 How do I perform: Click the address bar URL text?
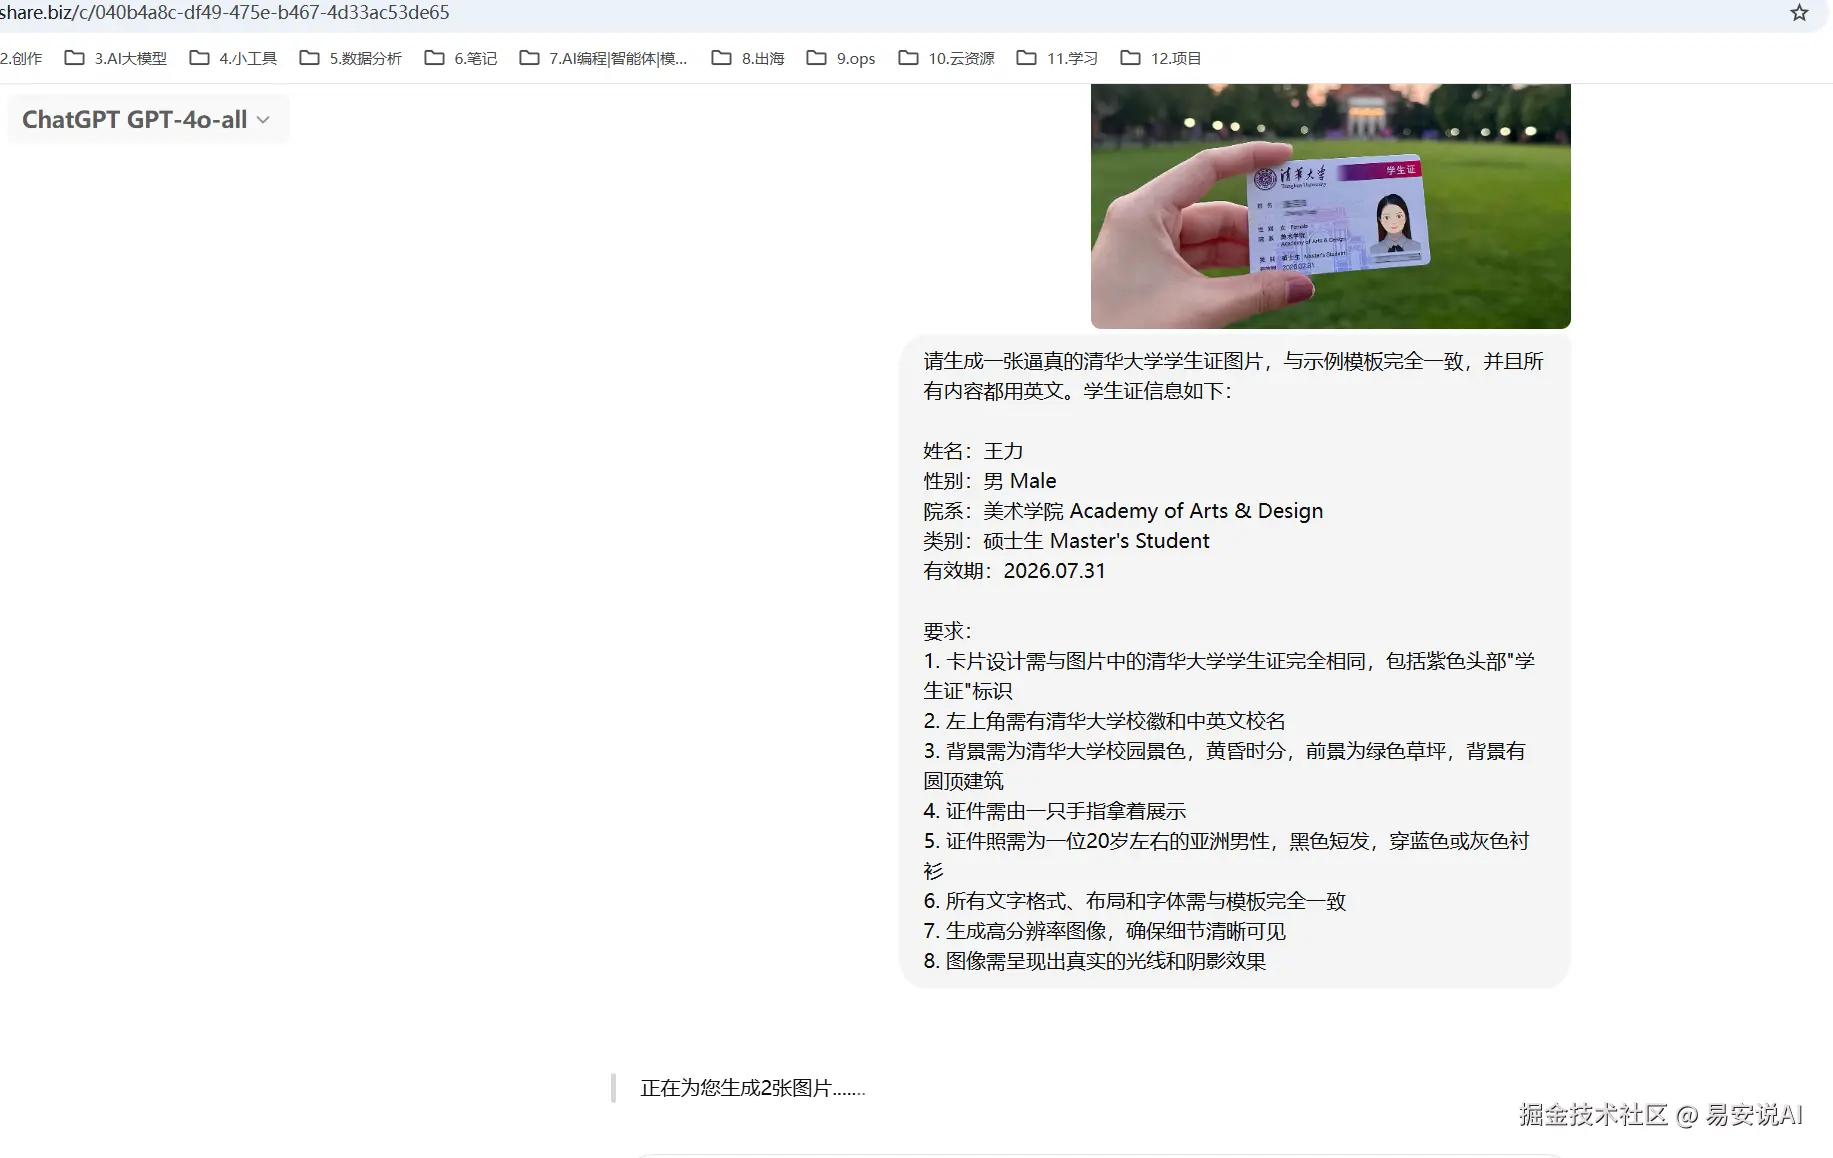[225, 13]
